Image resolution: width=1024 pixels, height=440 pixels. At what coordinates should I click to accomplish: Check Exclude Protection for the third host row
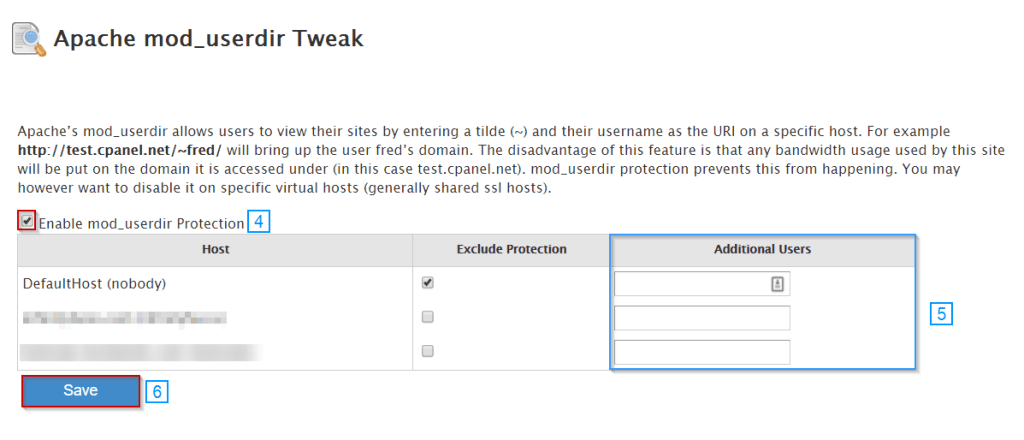427,351
